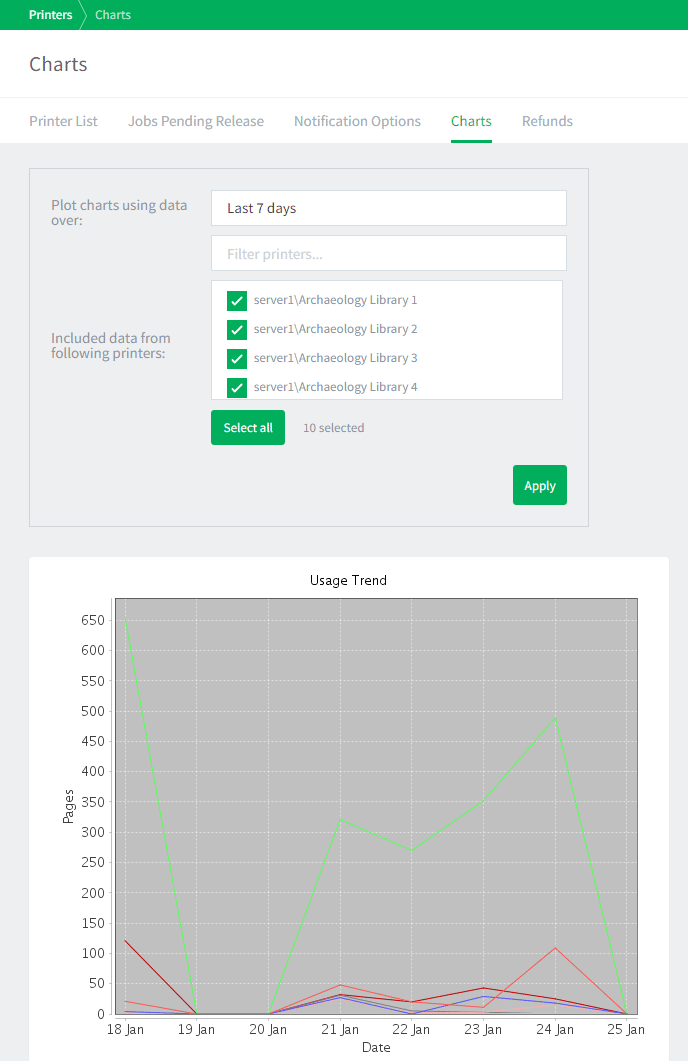The image size is (688, 1061).
Task: Click the 24 Jan axis label
Action: (x=555, y=1029)
